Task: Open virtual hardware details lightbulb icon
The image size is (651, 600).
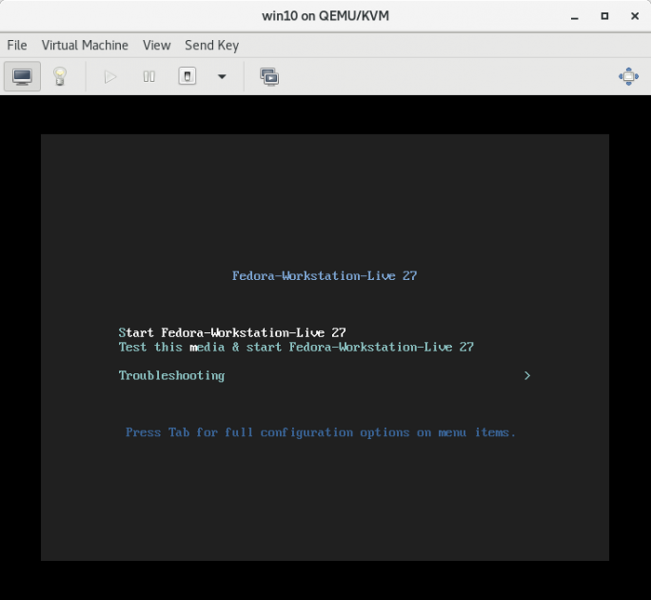Action: tap(59, 76)
